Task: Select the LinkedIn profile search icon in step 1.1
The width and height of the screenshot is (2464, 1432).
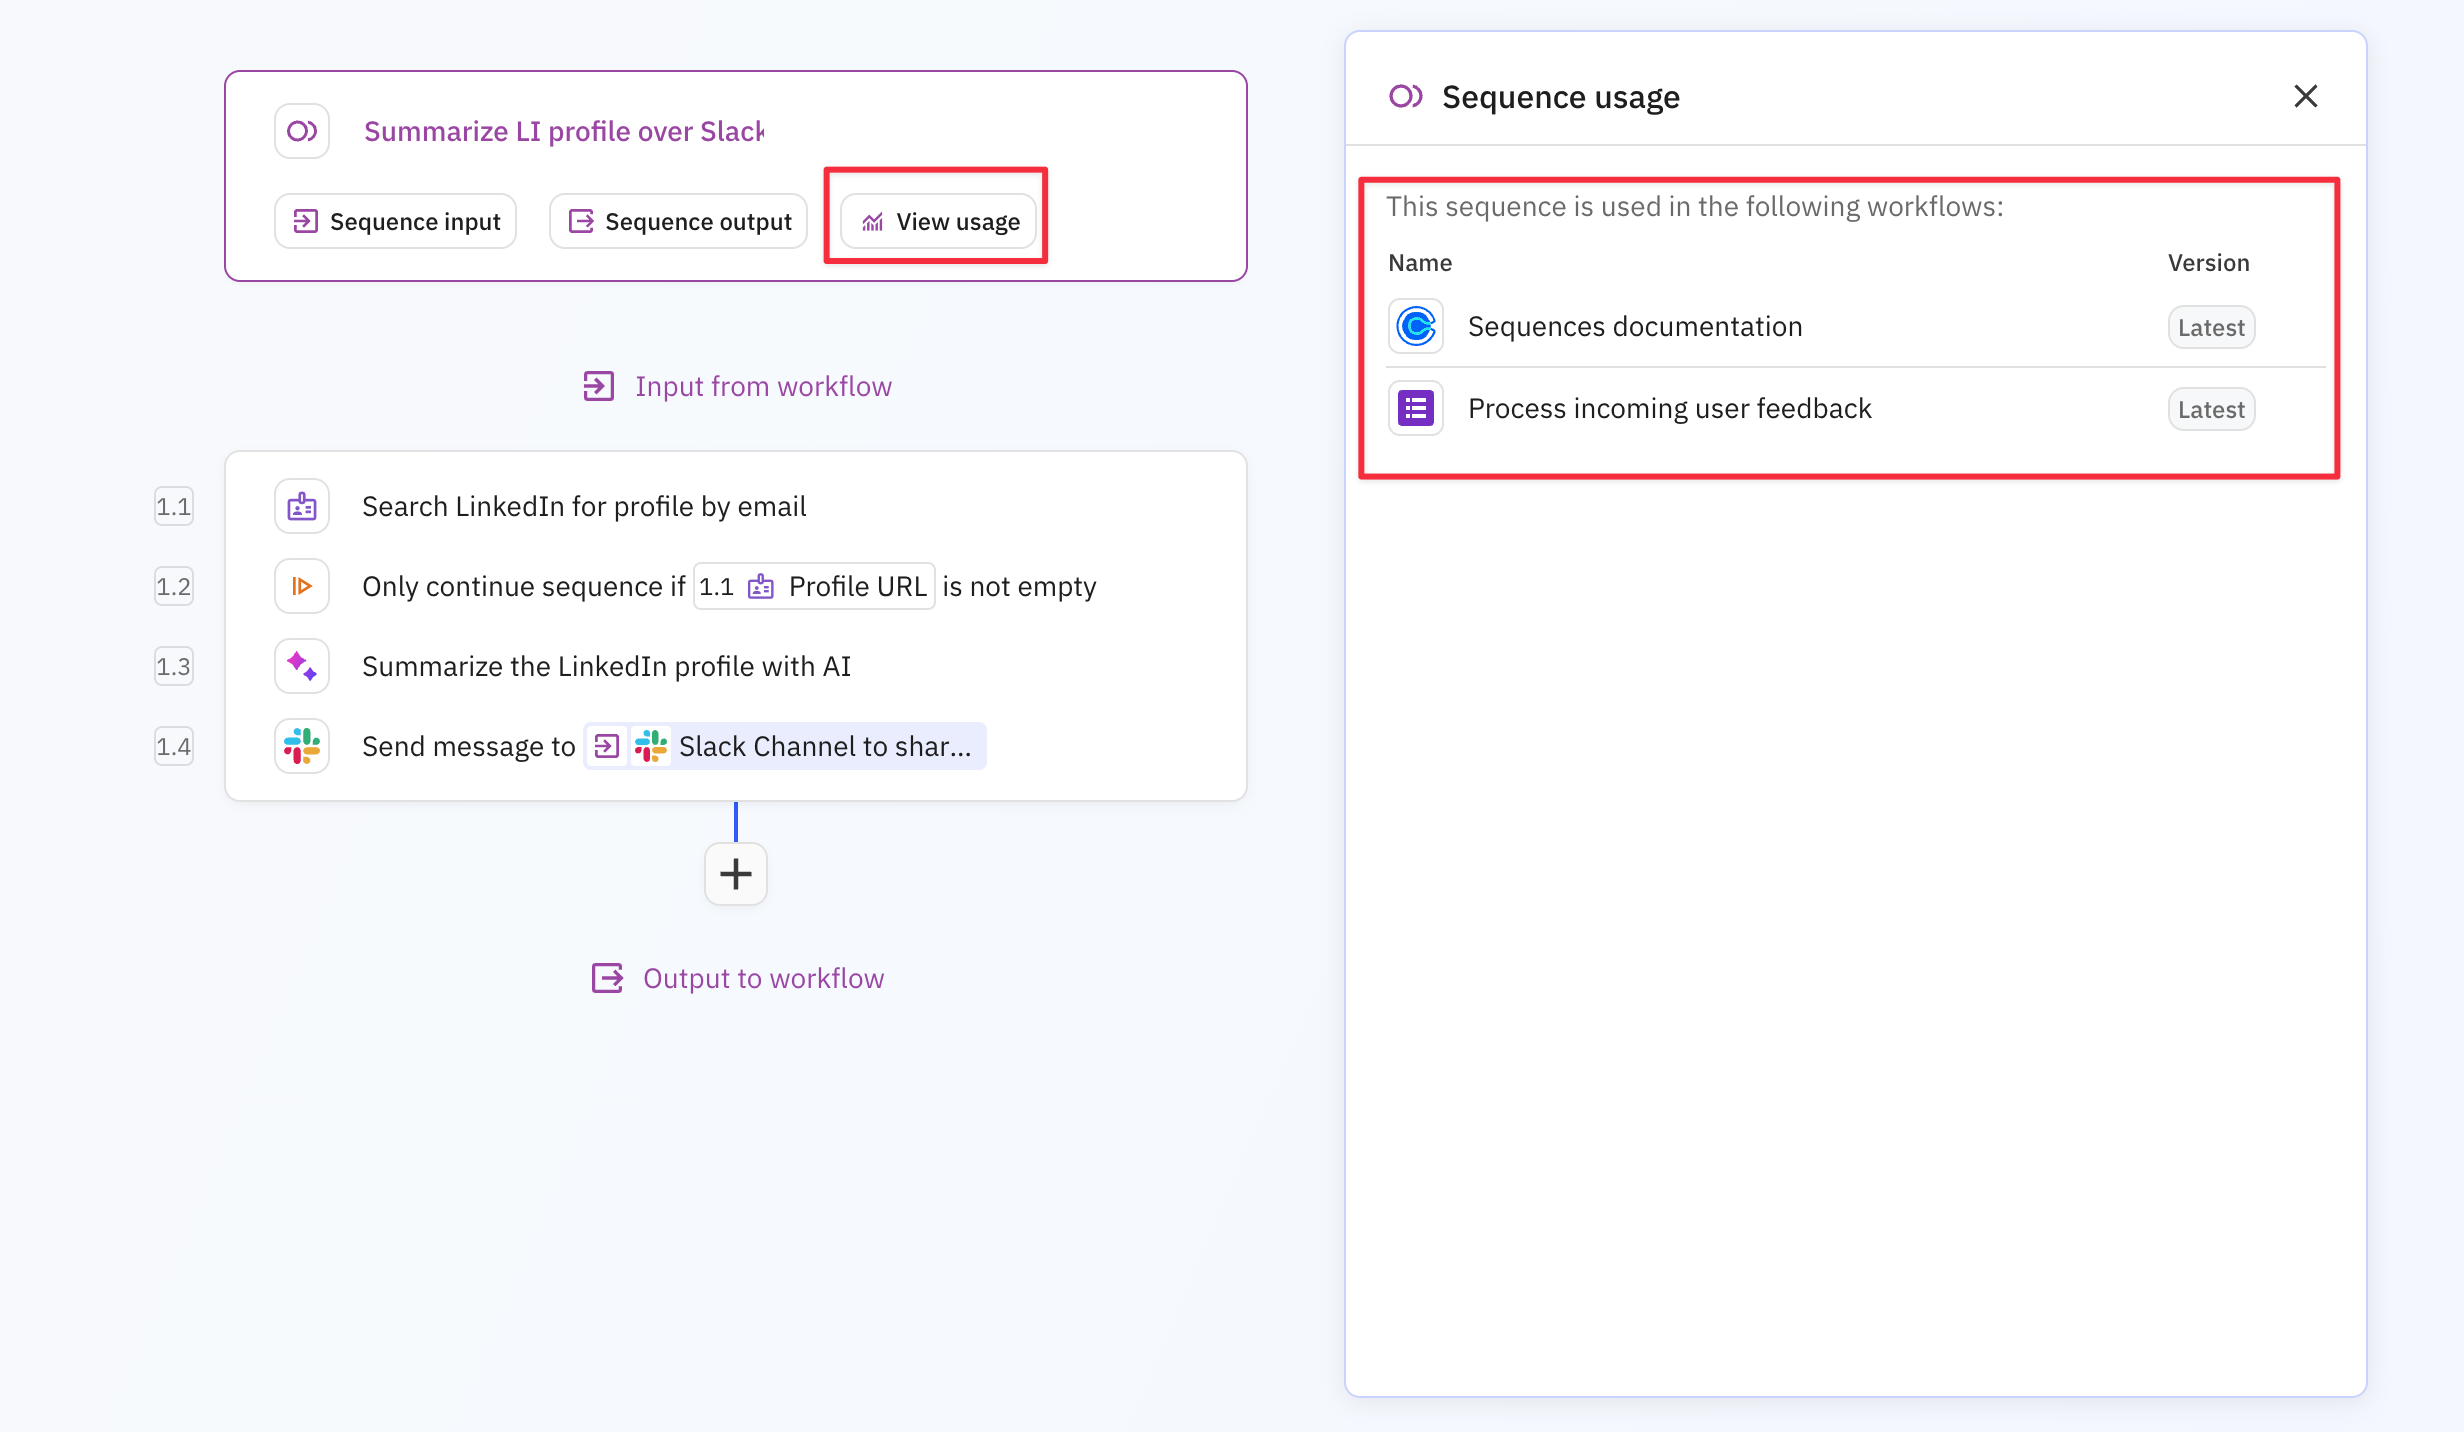Action: pyautogui.click(x=301, y=506)
